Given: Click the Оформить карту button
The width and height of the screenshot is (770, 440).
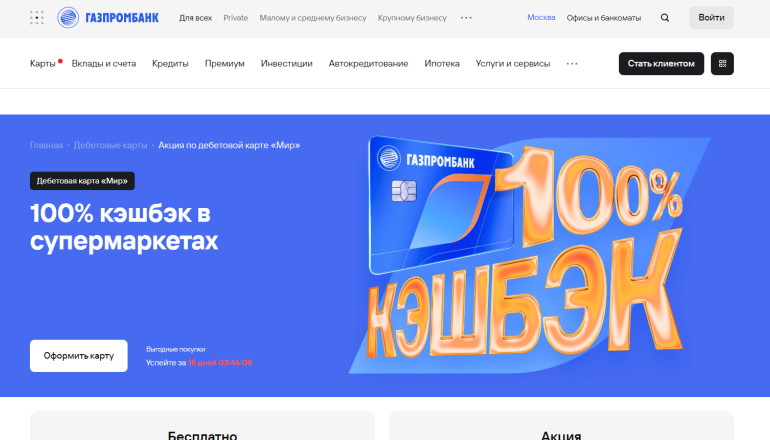Looking at the screenshot, I should point(79,356).
